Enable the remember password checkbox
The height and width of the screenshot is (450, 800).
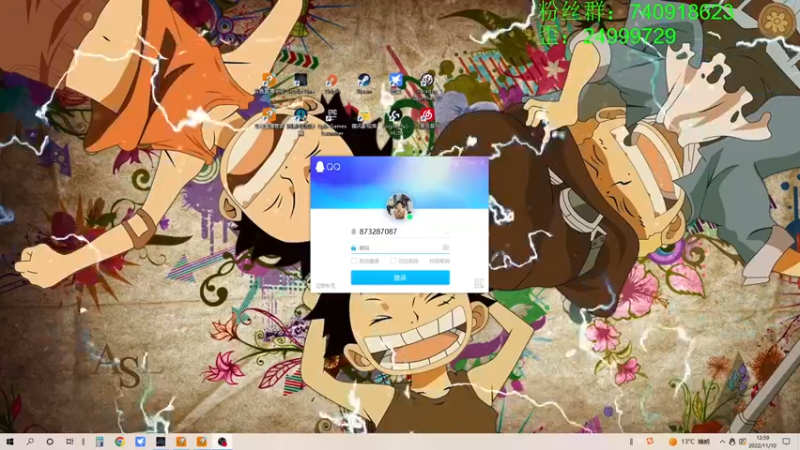[x=393, y=261]
